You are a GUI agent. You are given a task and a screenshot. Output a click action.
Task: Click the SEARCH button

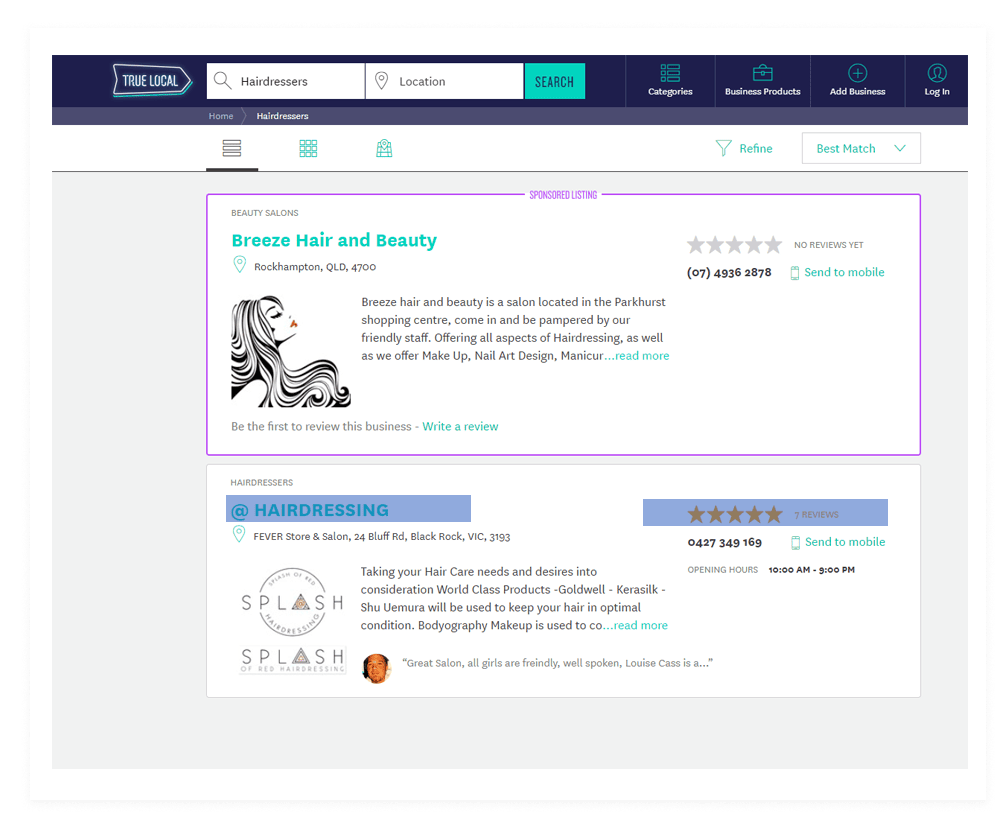tap(554, 81)
